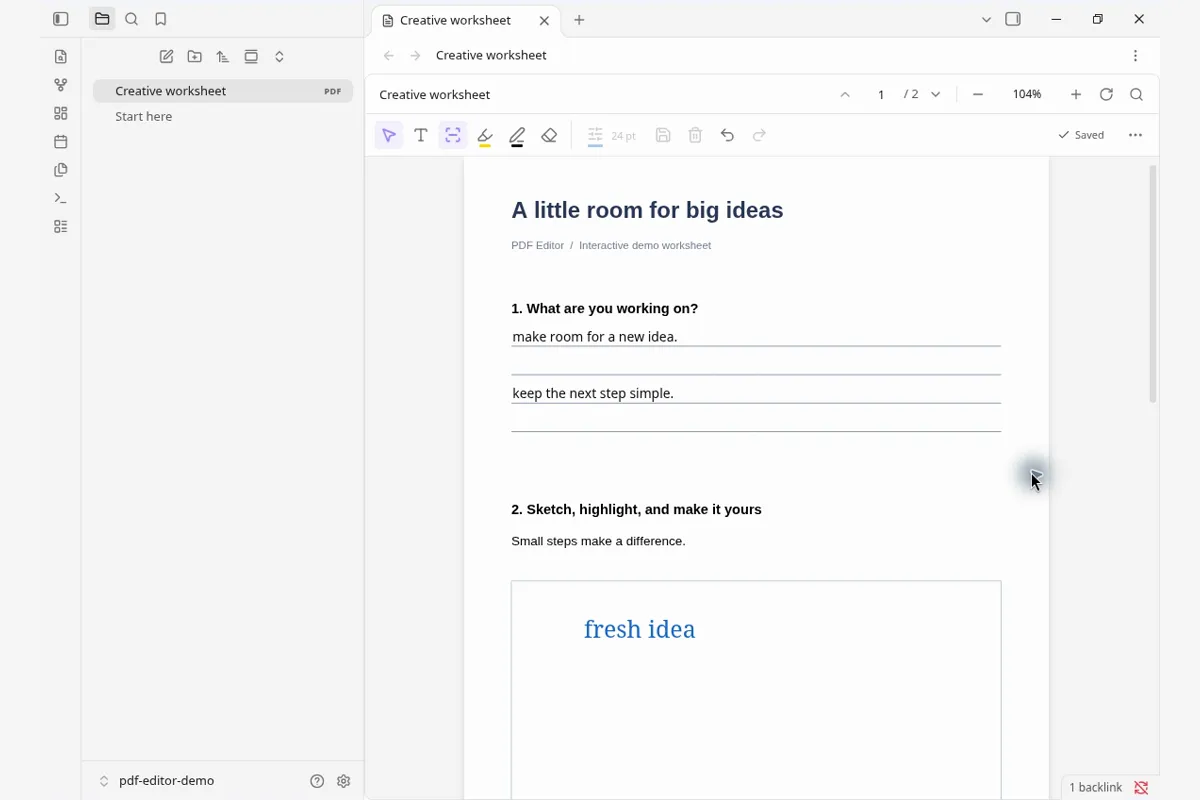
Task: Create a new folder in file explorer
Action: pos(195,57)
